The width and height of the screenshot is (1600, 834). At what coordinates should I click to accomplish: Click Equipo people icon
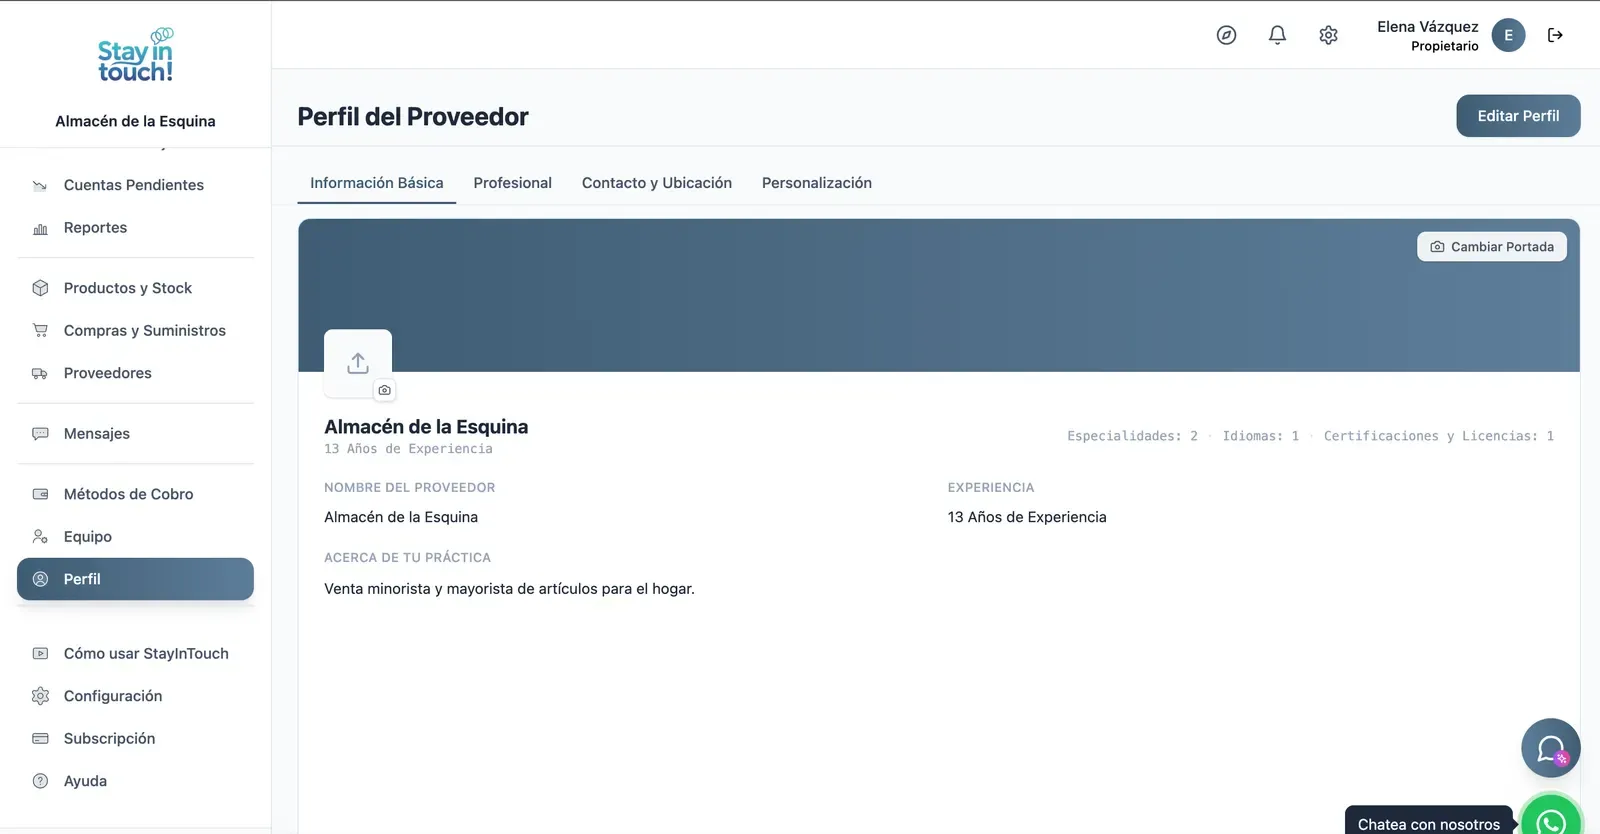(40, 537)
